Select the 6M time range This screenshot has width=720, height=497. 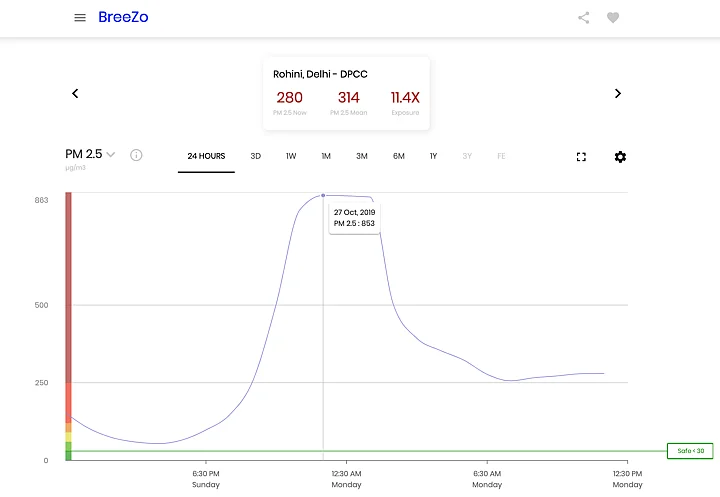398,156
